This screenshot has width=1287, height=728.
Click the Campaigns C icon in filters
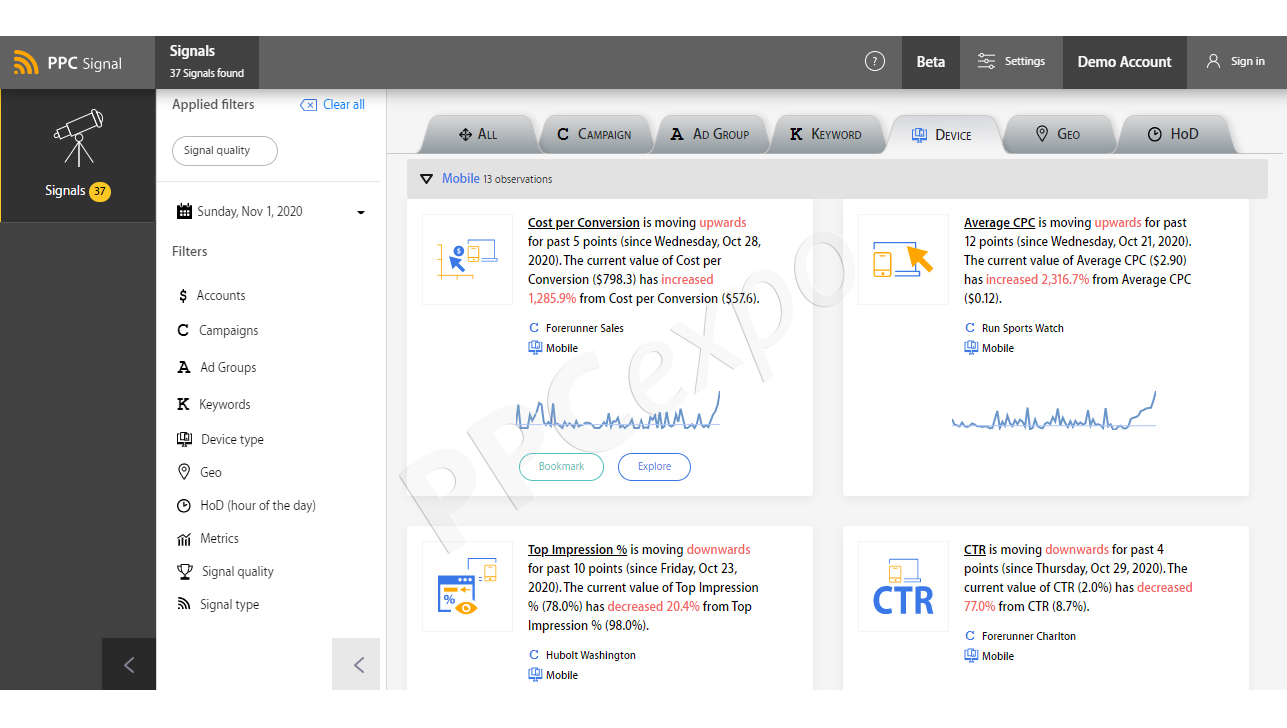(183, 330)
